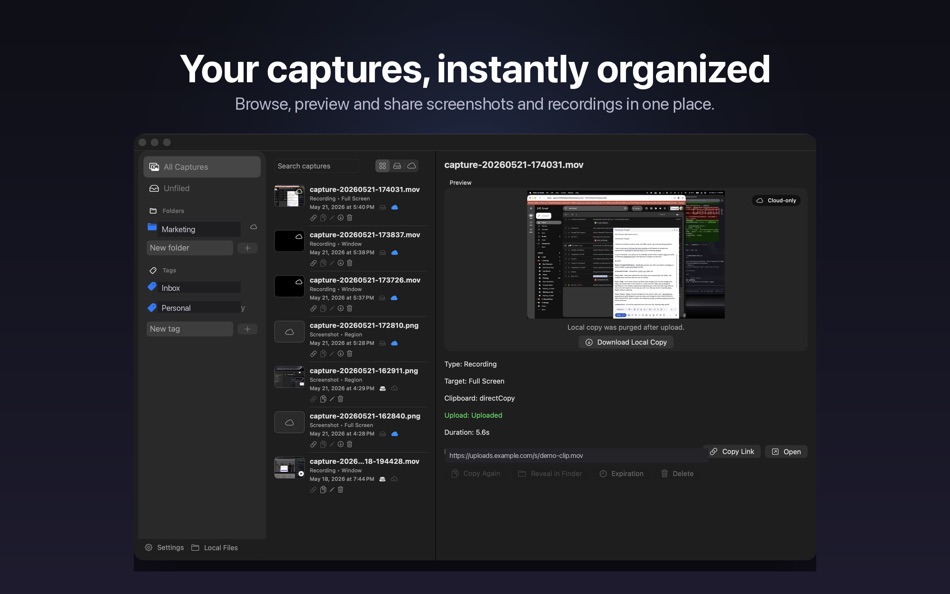Download icon in capture-20260521-174031.mov row
950x594 pixels.
(x=340, y=218)
